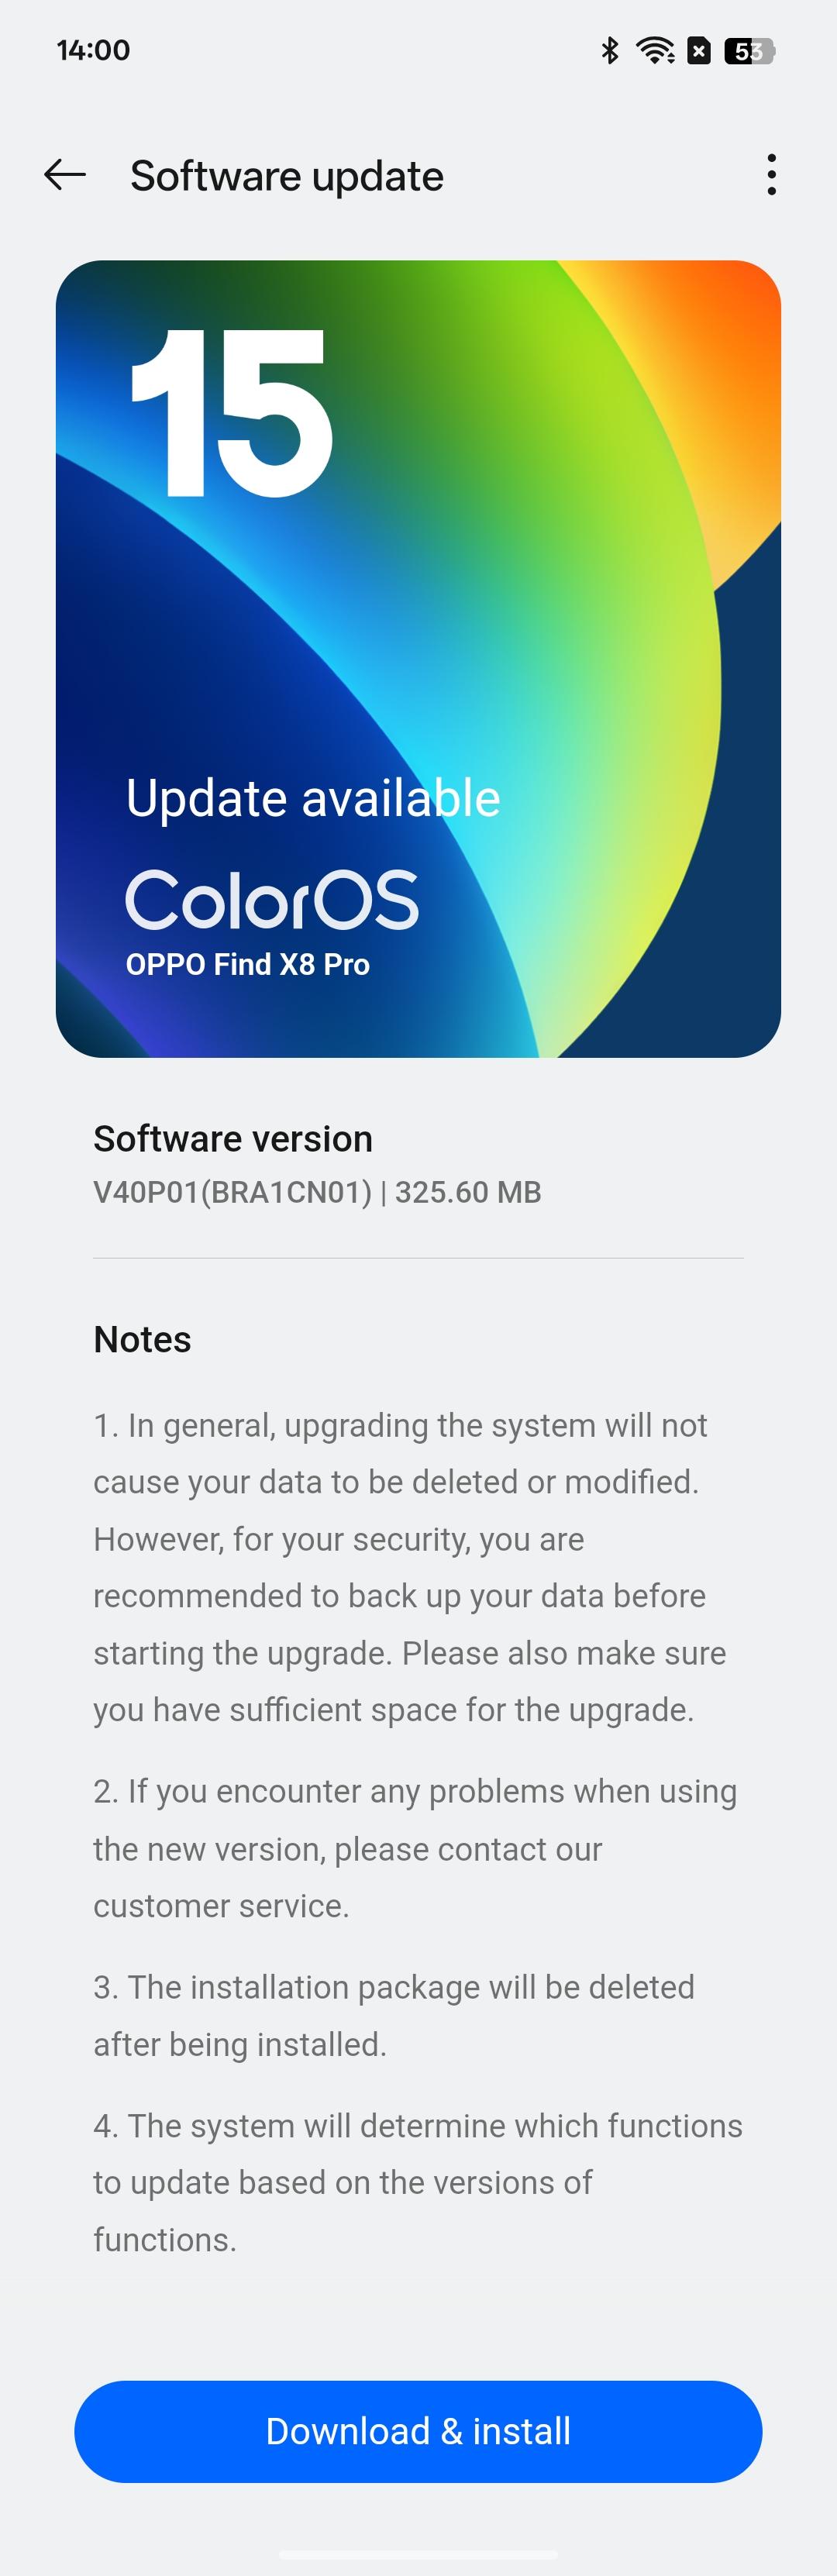Tap the OPPO Find X8 Pro label
This screenshot has width=837, height=2576.
point(248,964)
